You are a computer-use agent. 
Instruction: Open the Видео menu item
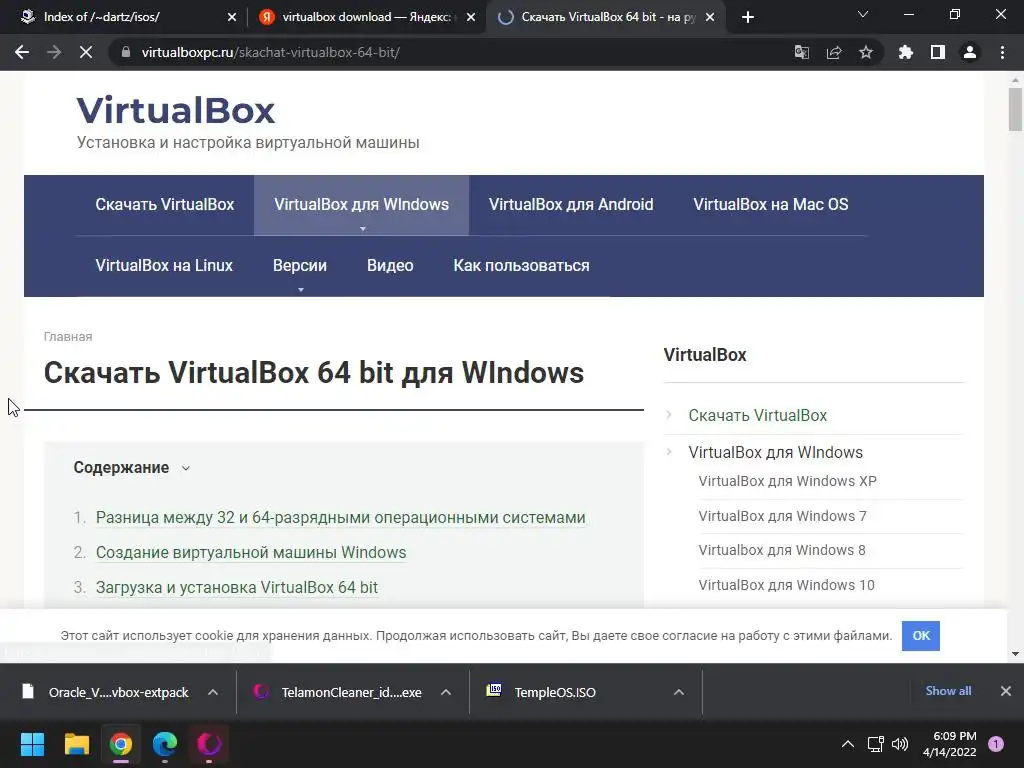point(390,266)
